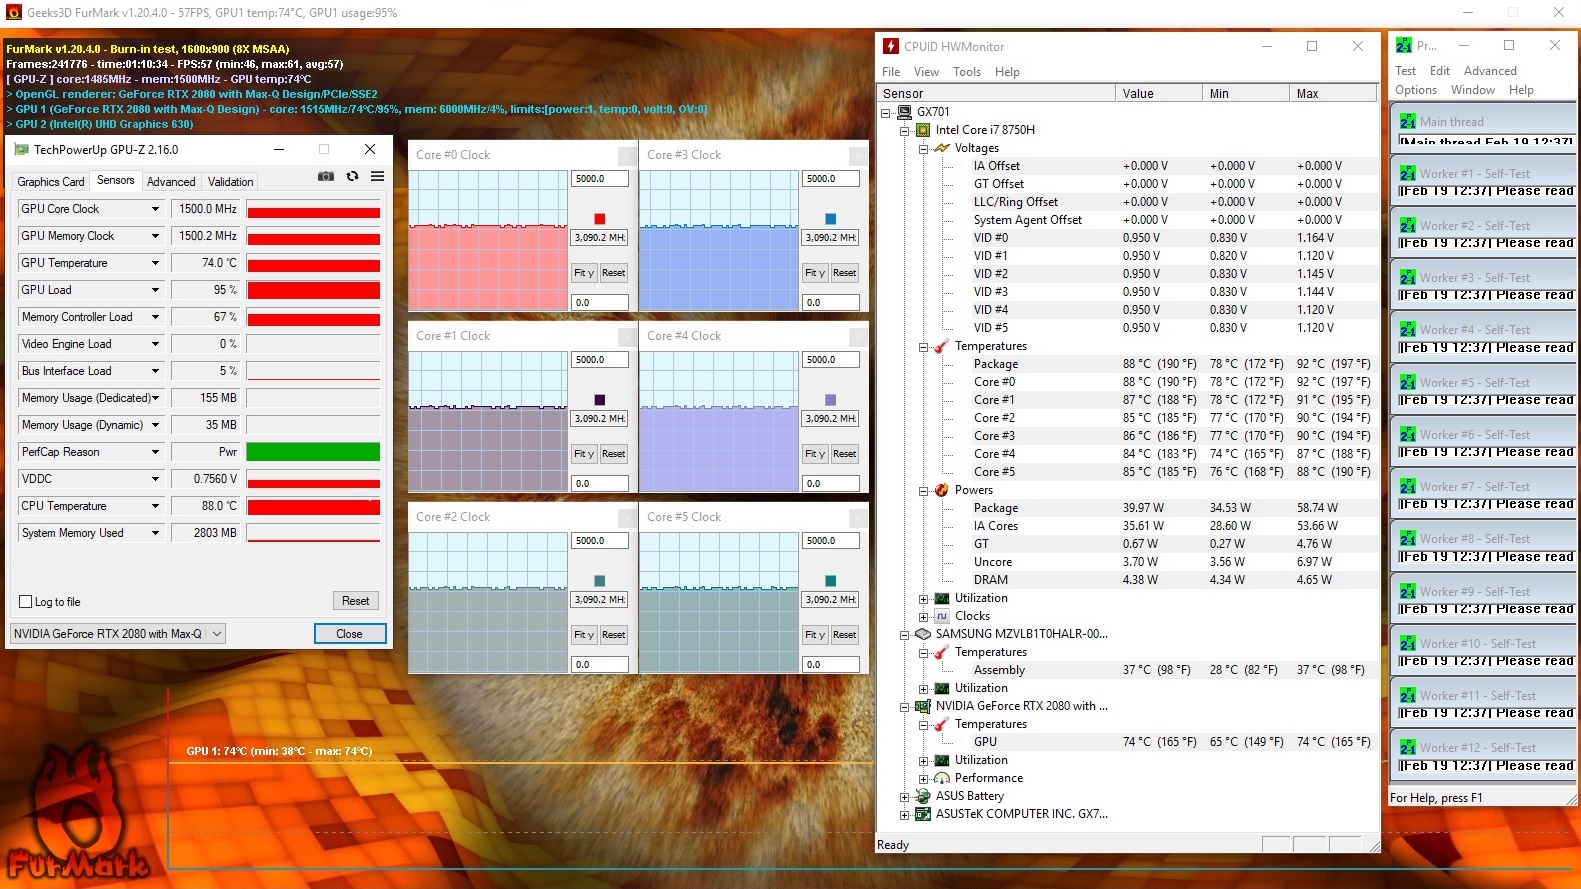Viewport: 1581px width, 889px height.
Task: Click the GPU-Z Close button
Action: click(349, 634)
